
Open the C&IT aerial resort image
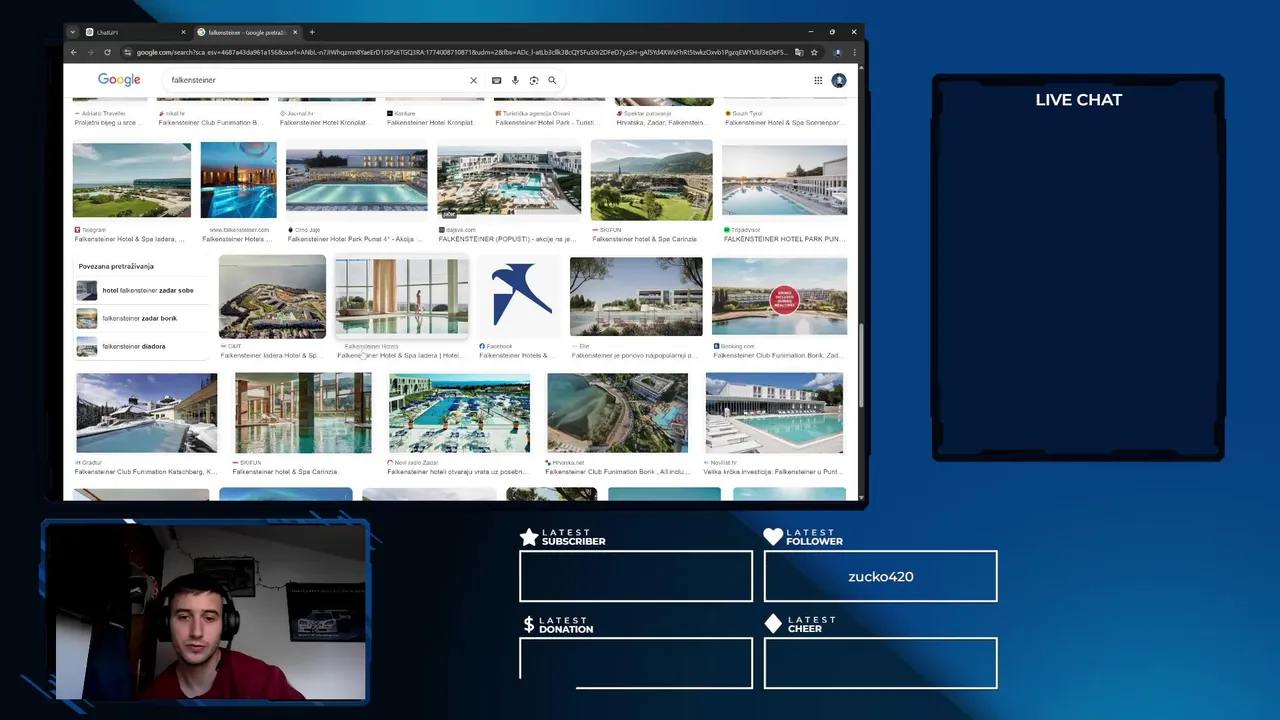point(272,296)
